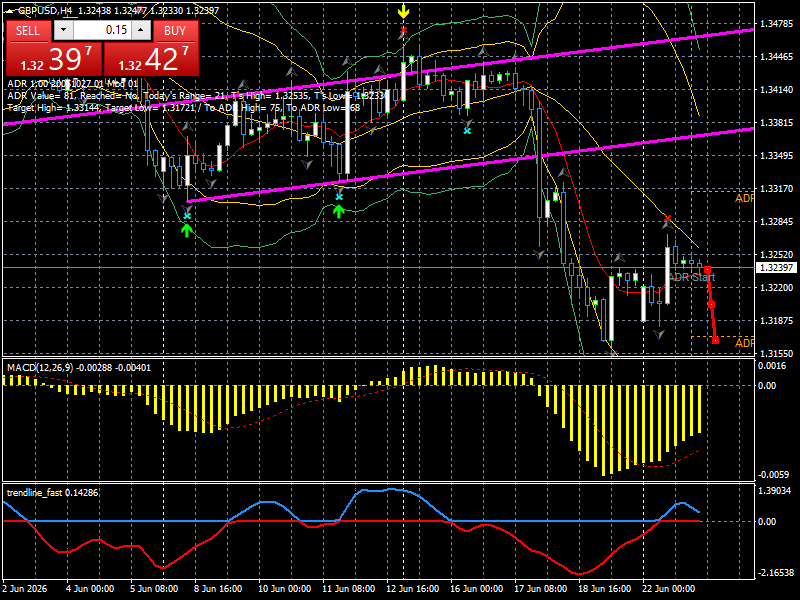Click the 1.34140 price axis label
This screenshot has width=800, height=600.
pos(777,89)
